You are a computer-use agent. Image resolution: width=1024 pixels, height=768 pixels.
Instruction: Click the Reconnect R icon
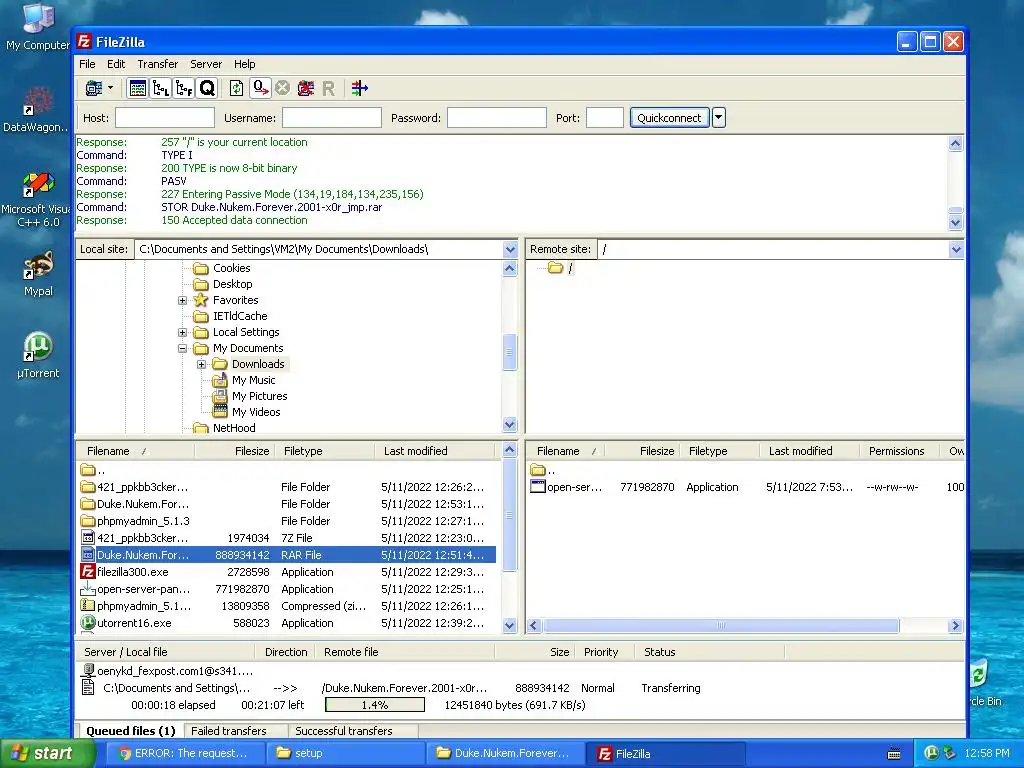click(328, 88)
